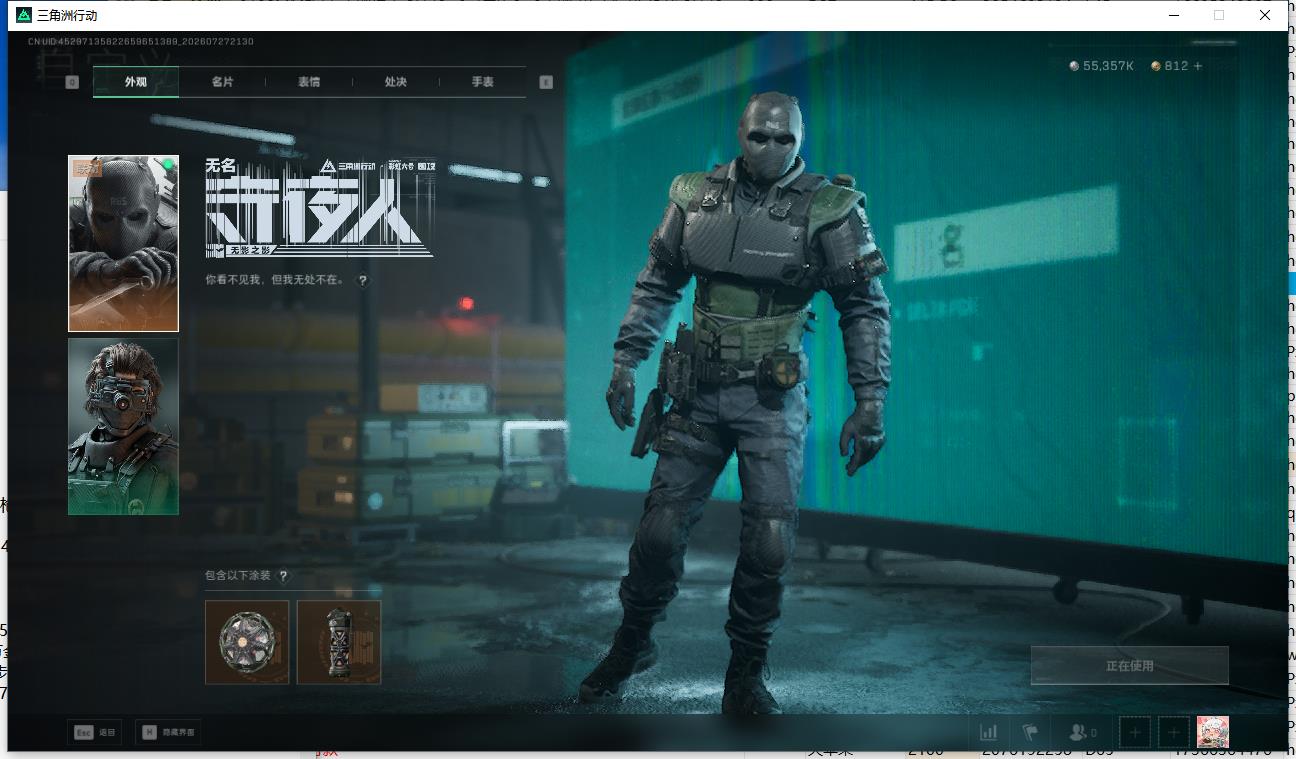Switch to the 名片 tab
This screenshot has width=1296, height=759.
(x=222, y=82)
